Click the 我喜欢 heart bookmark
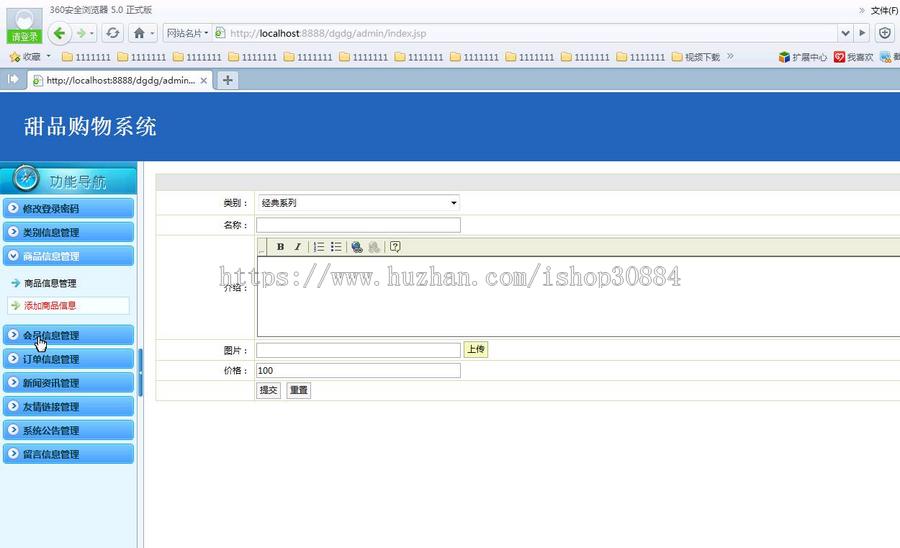 (854, 57)
